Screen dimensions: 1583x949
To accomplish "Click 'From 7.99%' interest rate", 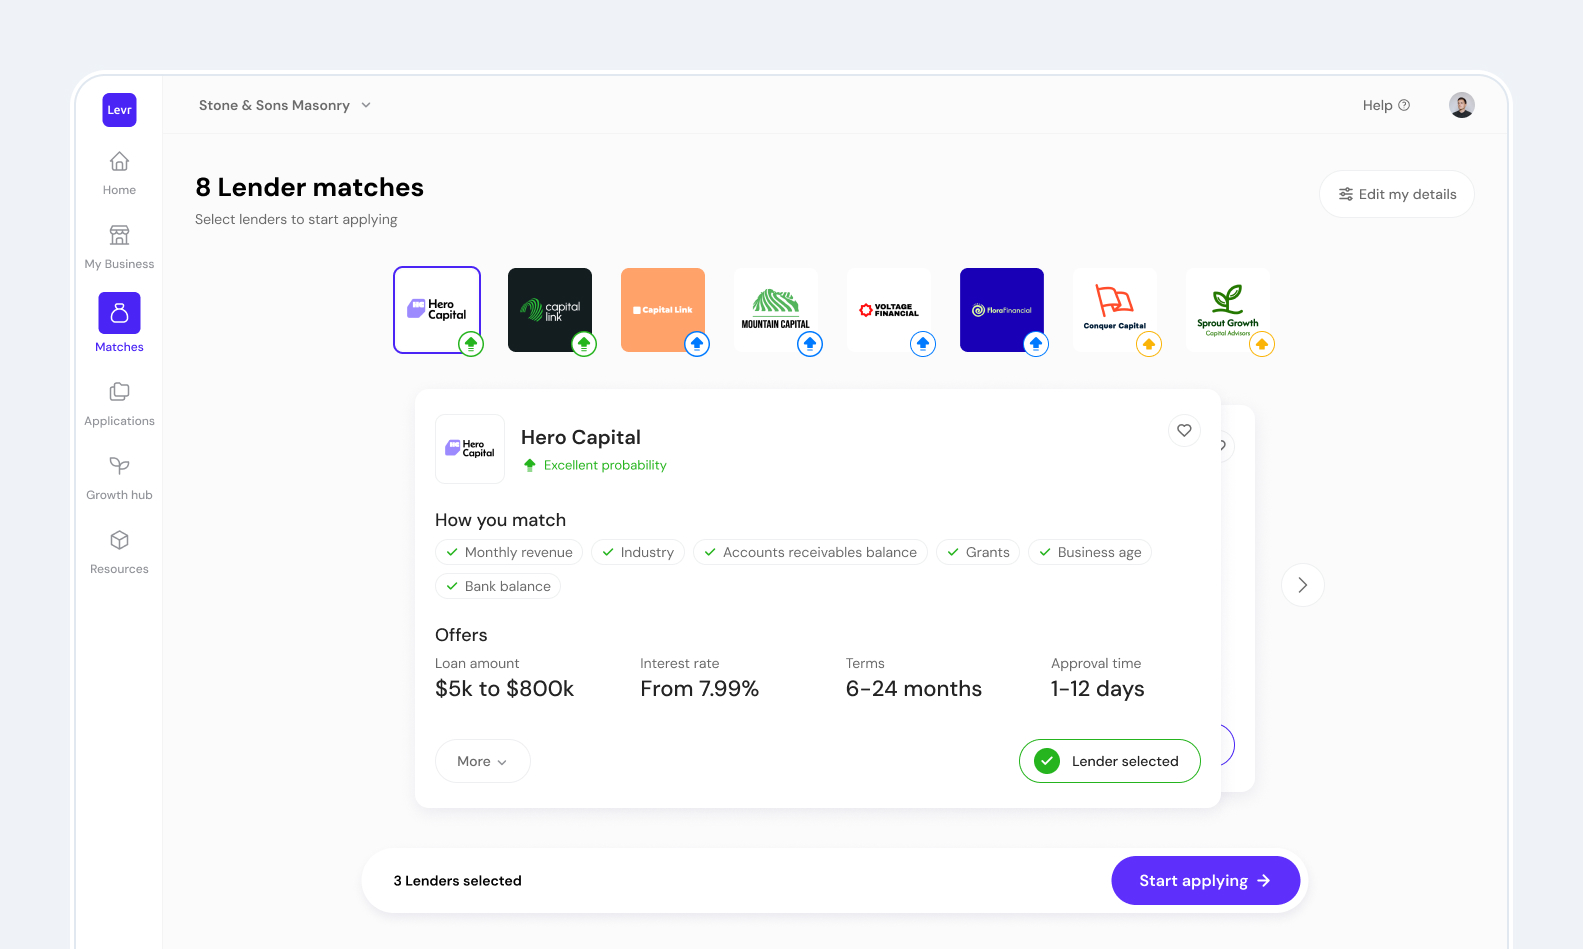I will coord(700,689).
